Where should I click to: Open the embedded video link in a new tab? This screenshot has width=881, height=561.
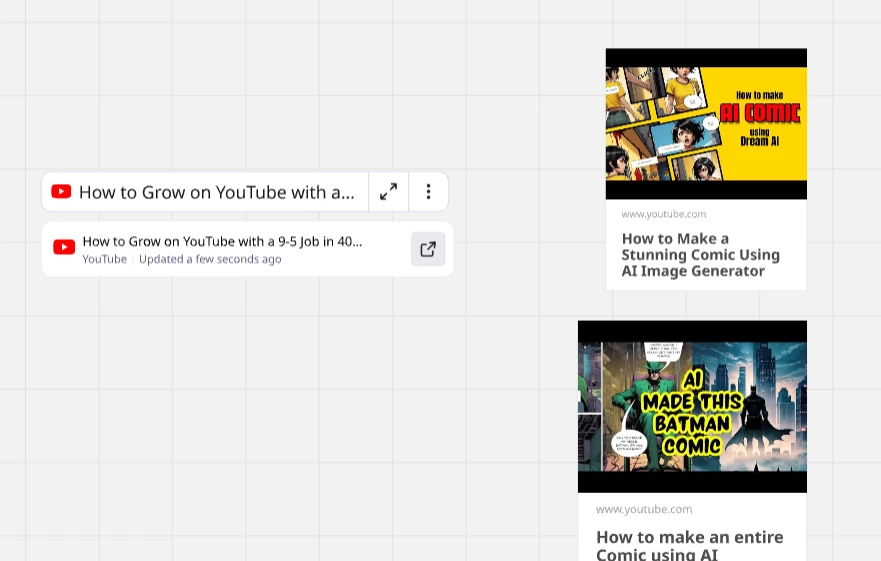(x=428, y=249)
